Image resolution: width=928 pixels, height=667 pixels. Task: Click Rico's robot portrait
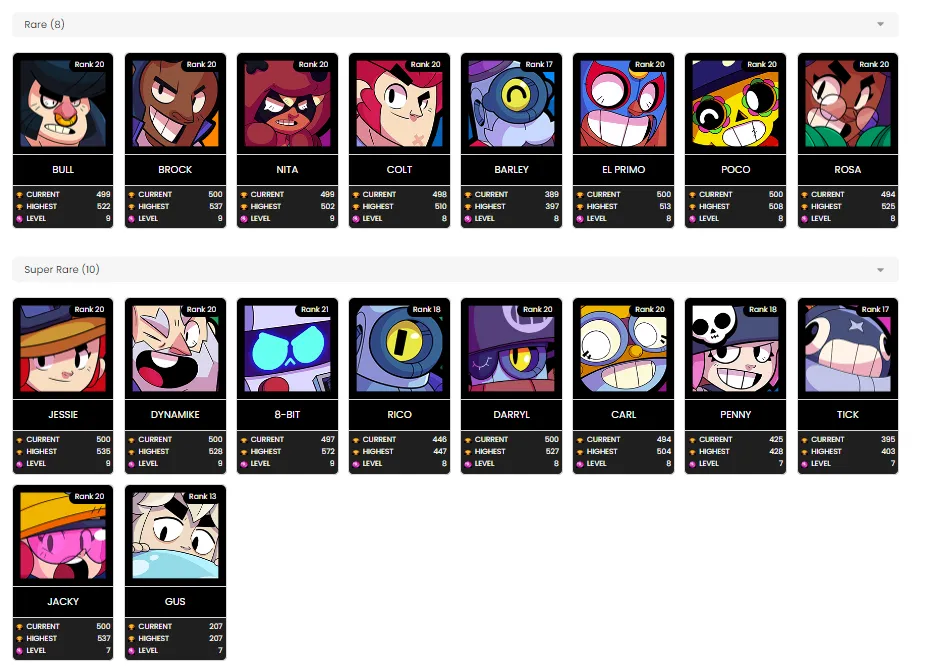399,349
